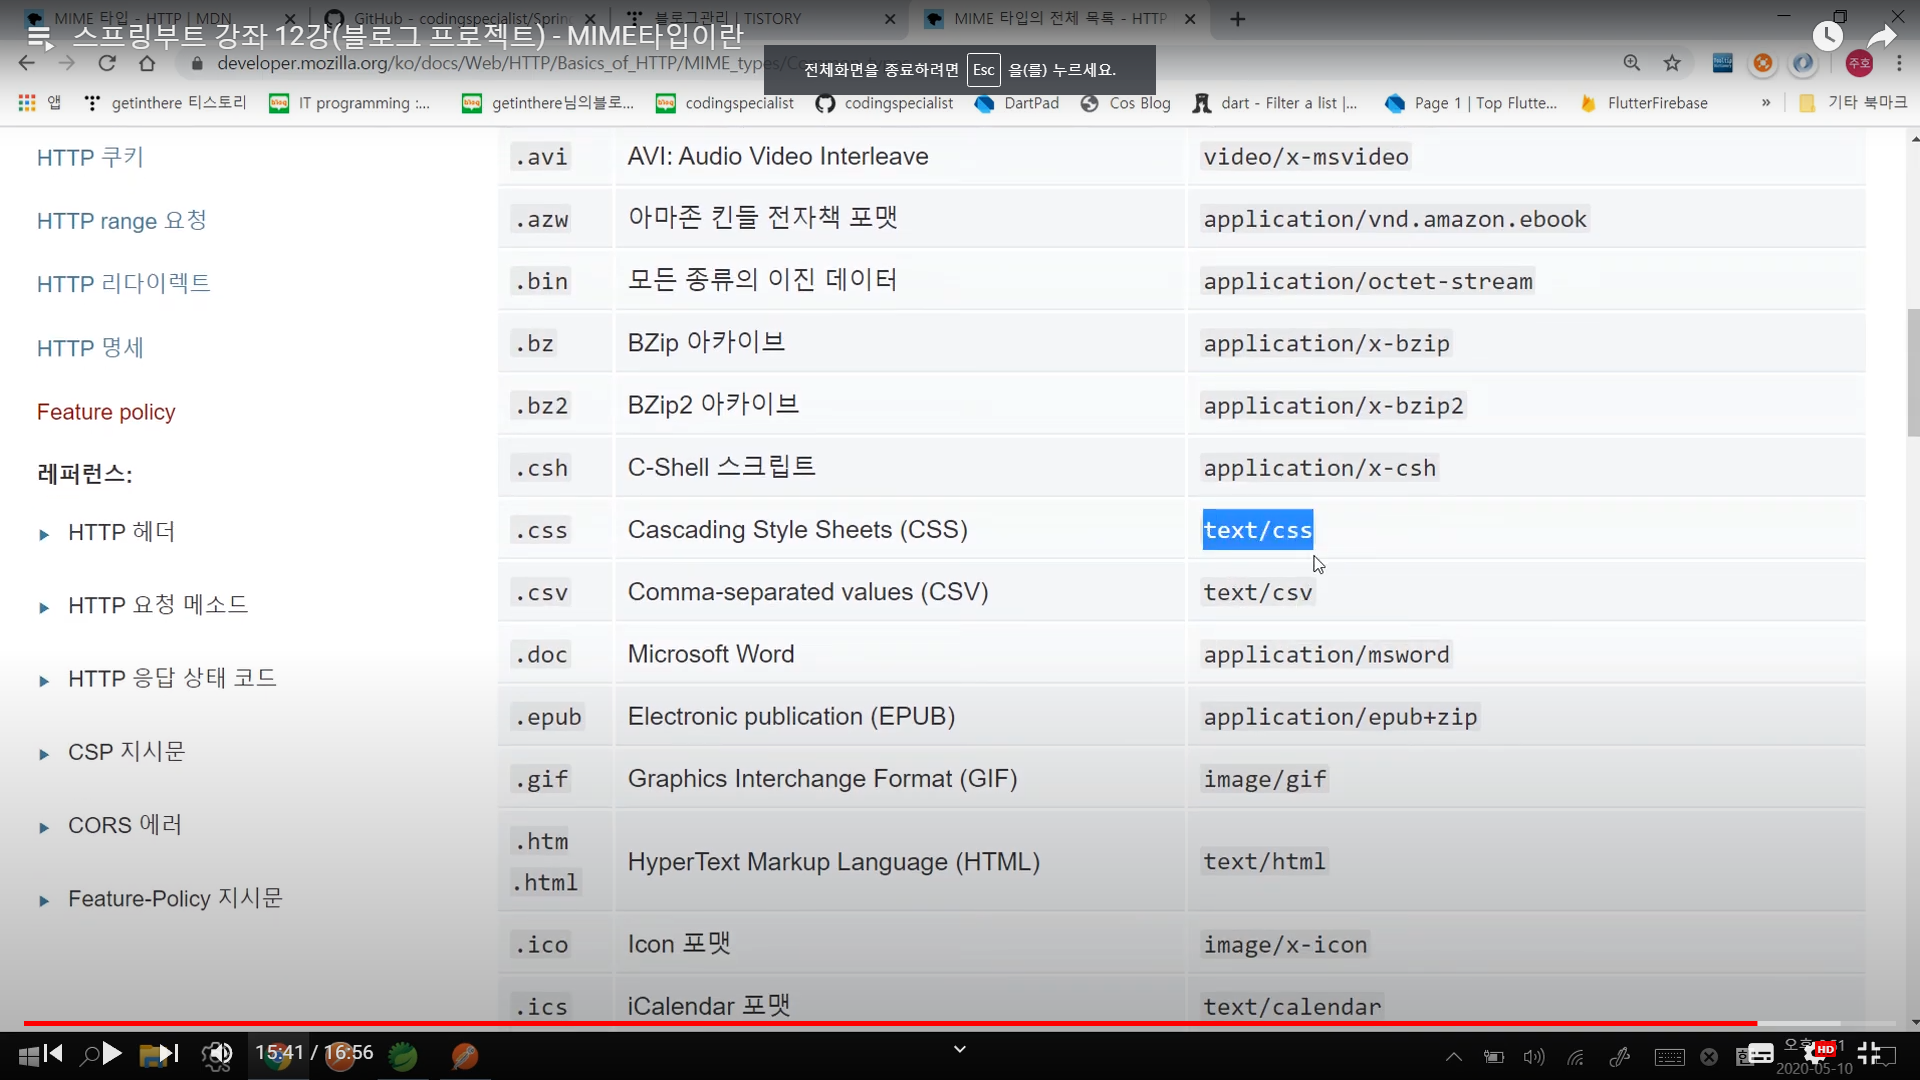1920x1080 pixels.
Task: Reload the browser page
Action: [107, 63]
